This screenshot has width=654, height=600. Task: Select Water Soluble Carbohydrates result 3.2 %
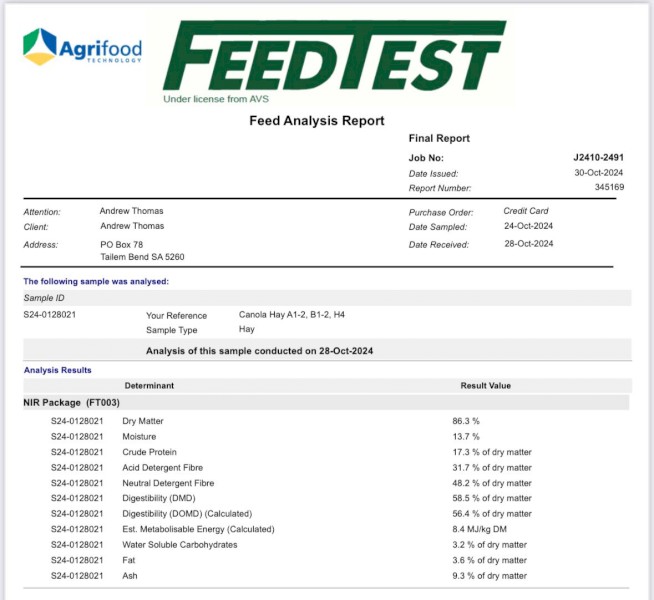[490, 545]
